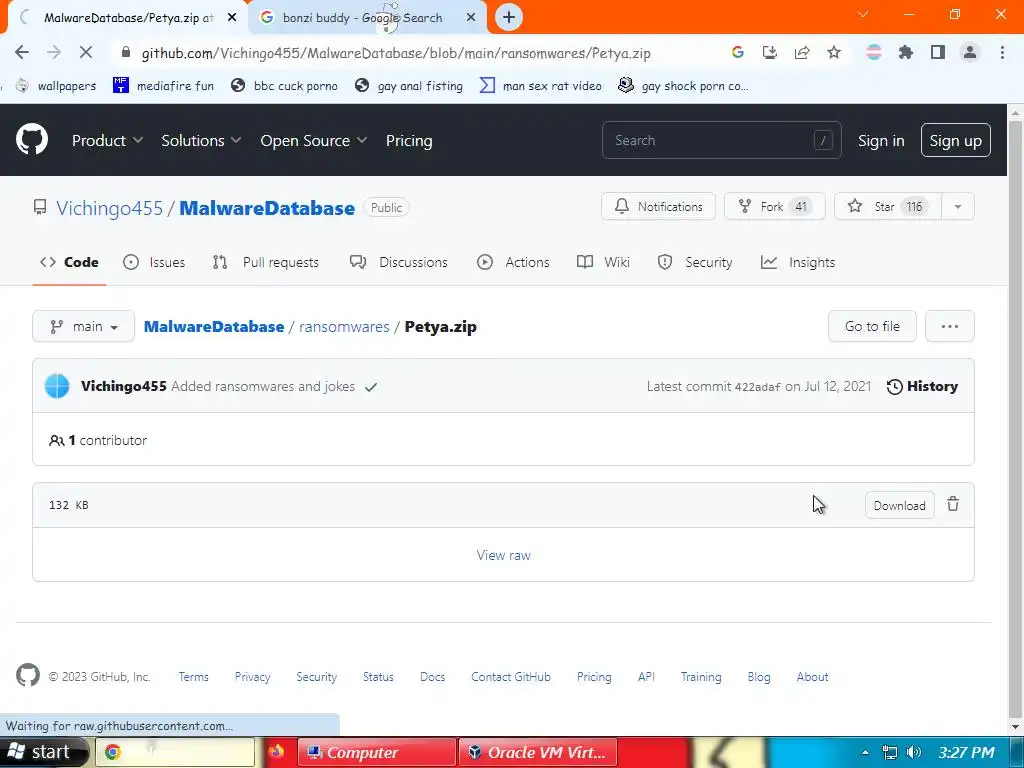This screenshot has height=768, width=1024.
Task: Click the Sign in link
Action: point(881,140)
